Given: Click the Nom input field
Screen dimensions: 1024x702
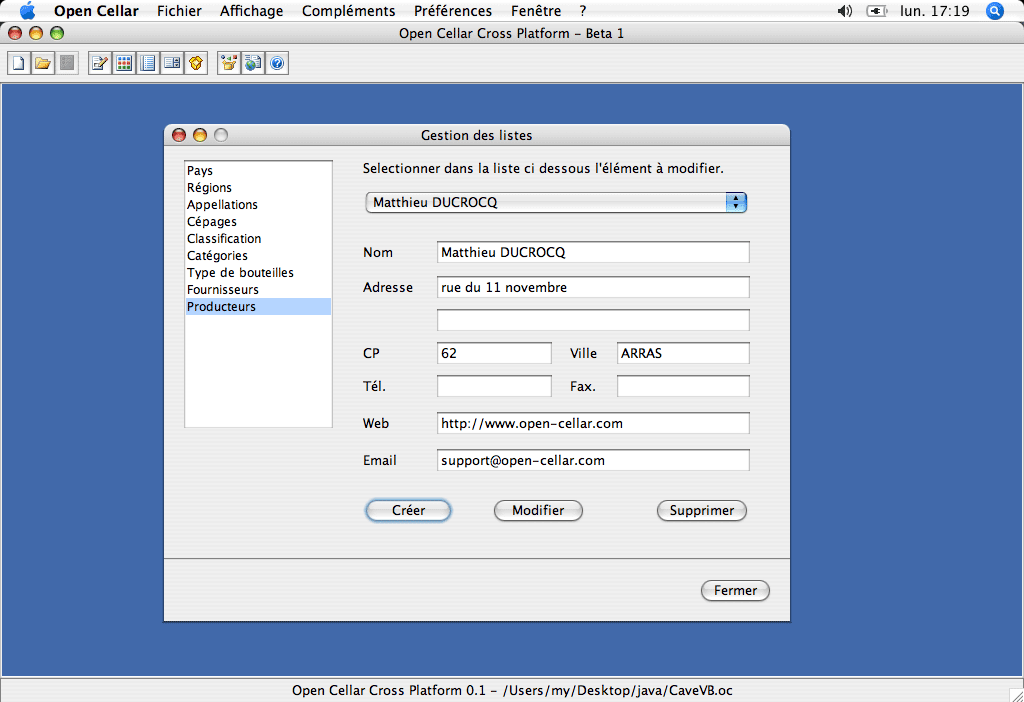Looking at the screenshot, I should [593, 253].
